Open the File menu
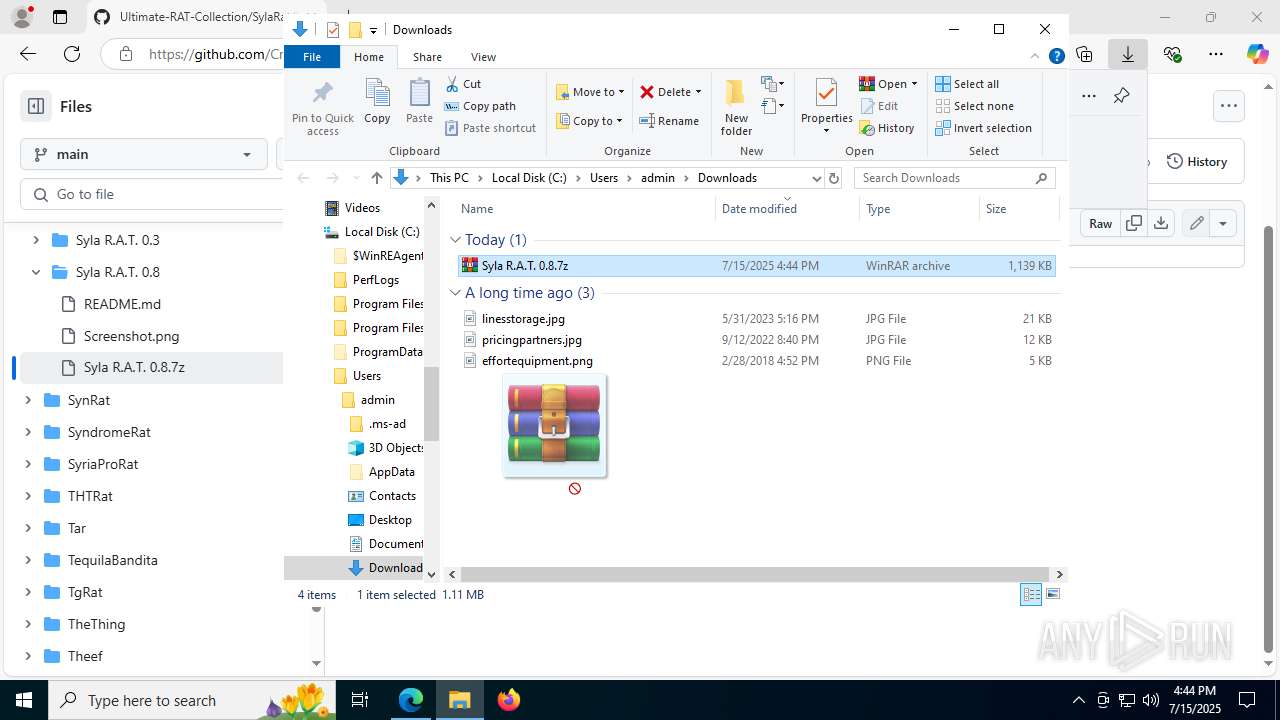This screenshot has width=1280, height=720. coord(312,57)
